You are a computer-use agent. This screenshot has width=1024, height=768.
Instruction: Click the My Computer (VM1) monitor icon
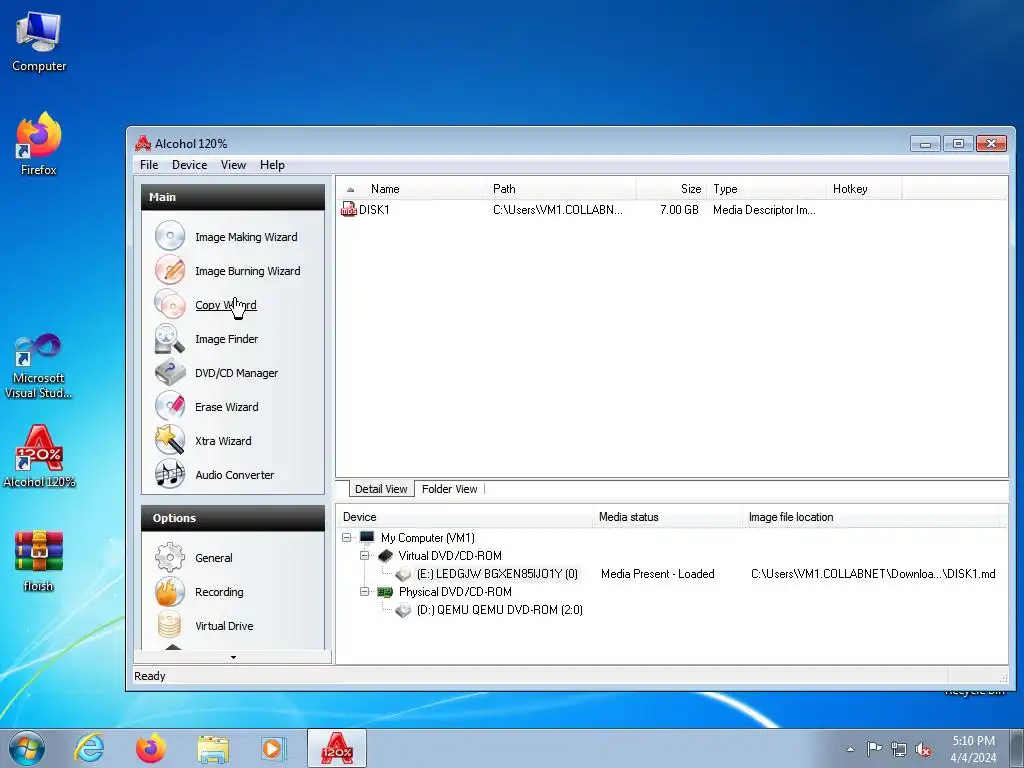367,537
